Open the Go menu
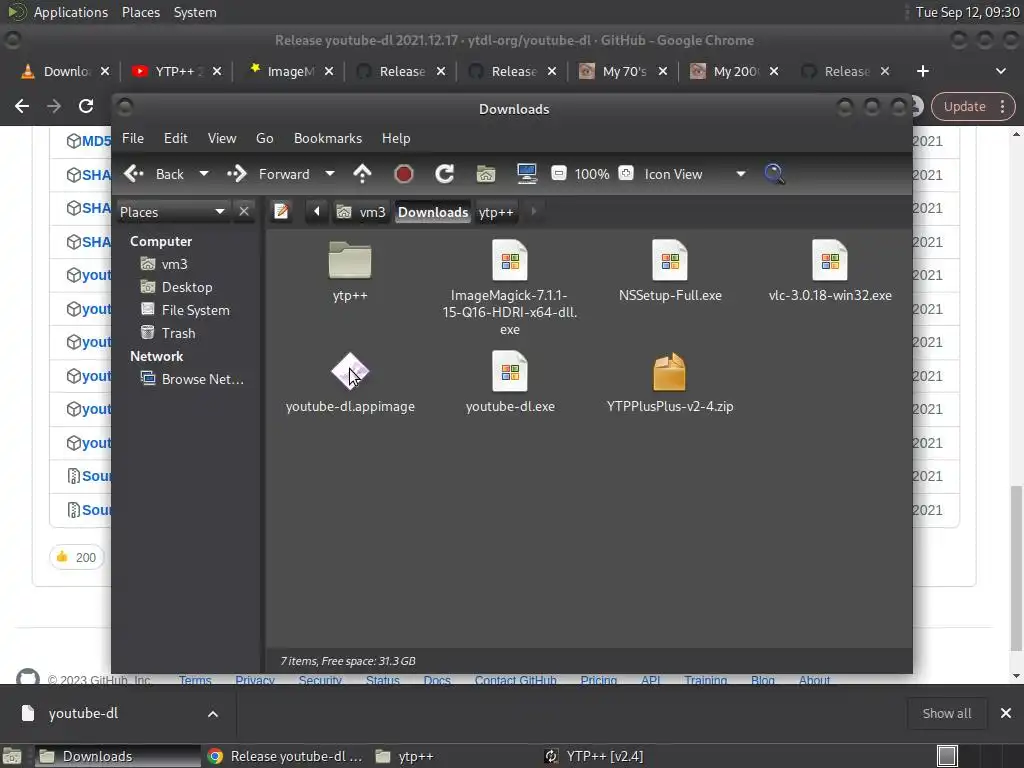The height and width of the screenshot is (768, 1024). (264, 138)
